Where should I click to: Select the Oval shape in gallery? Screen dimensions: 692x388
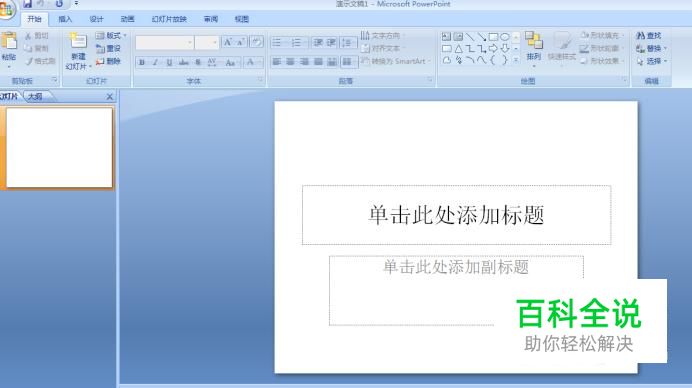tap(505, 37)
